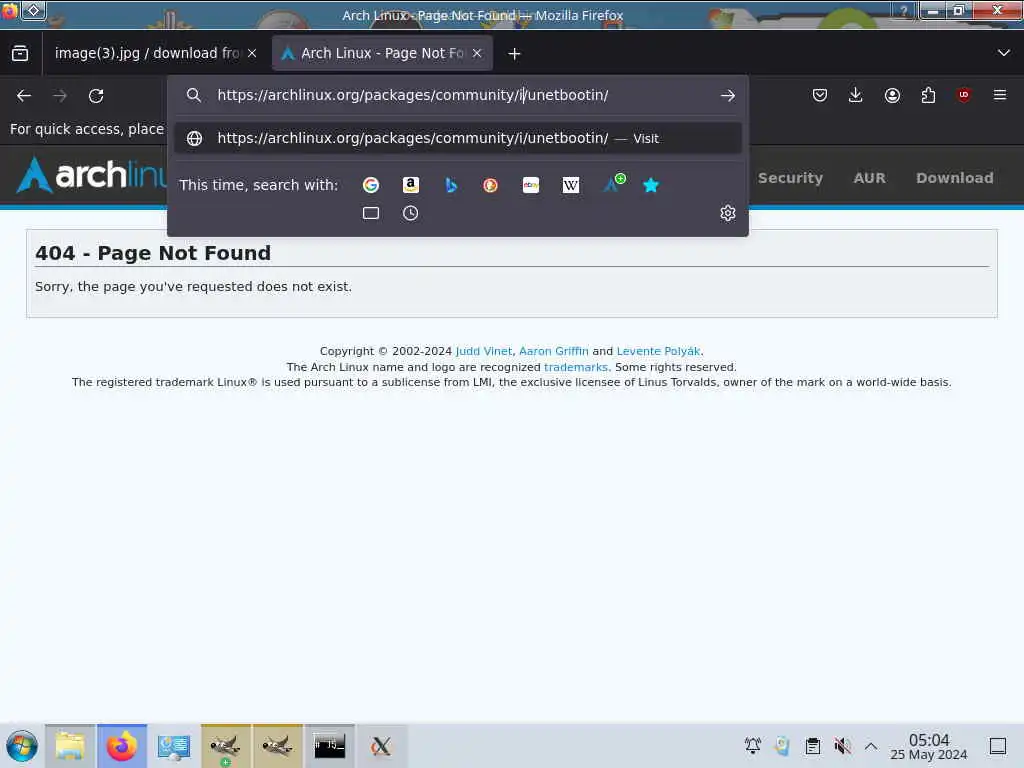Open the system settings taskbar icon
The width and height of the screenshot is (1024, 768).
[x=174, y=746]
